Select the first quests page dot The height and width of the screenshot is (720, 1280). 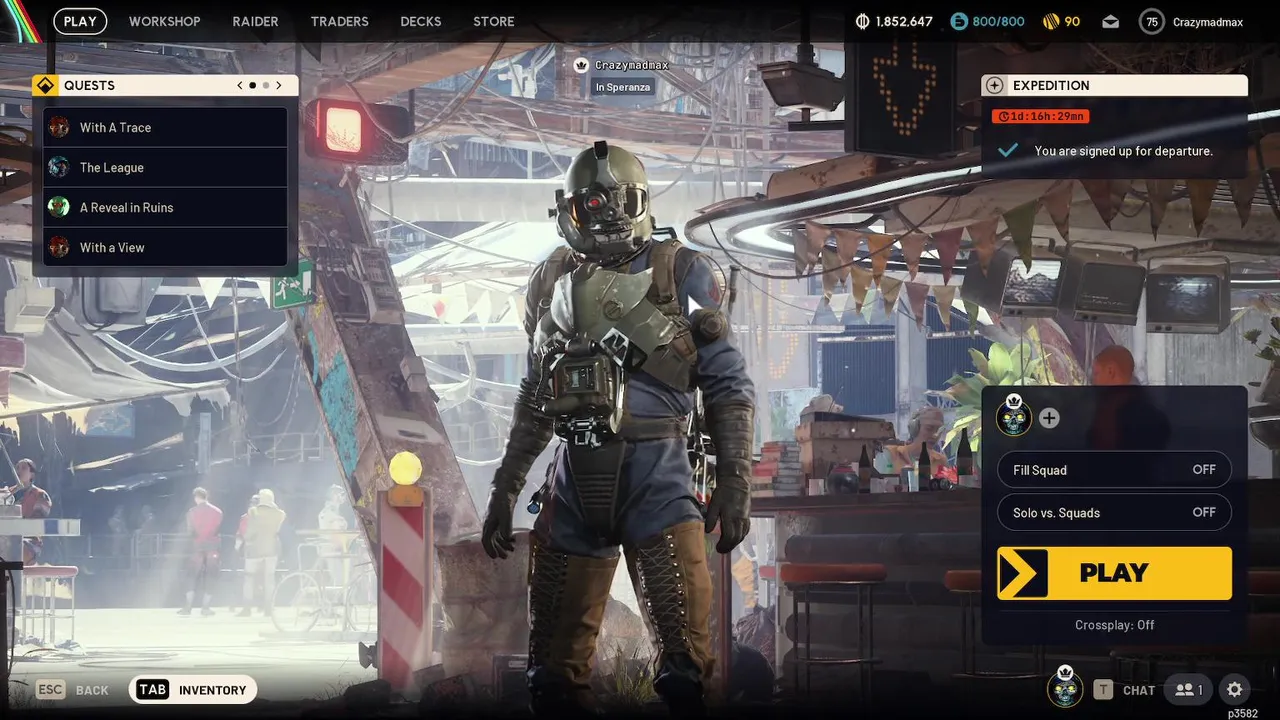tap(252, 85)
